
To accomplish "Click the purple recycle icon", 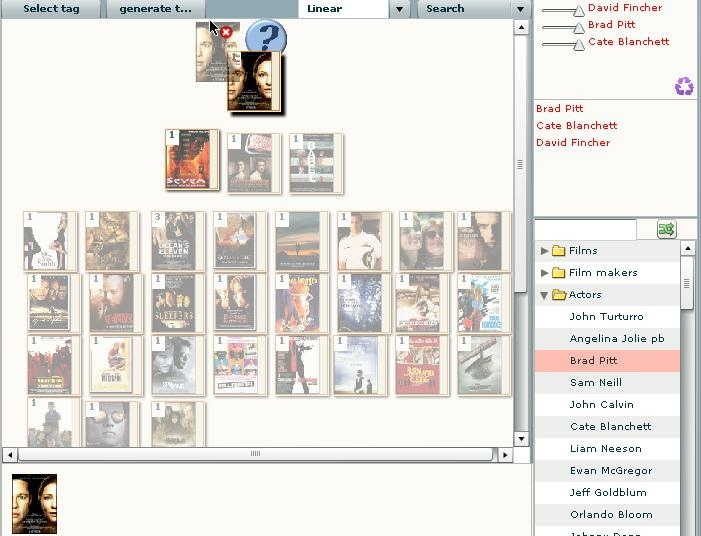I will point(684,86).
